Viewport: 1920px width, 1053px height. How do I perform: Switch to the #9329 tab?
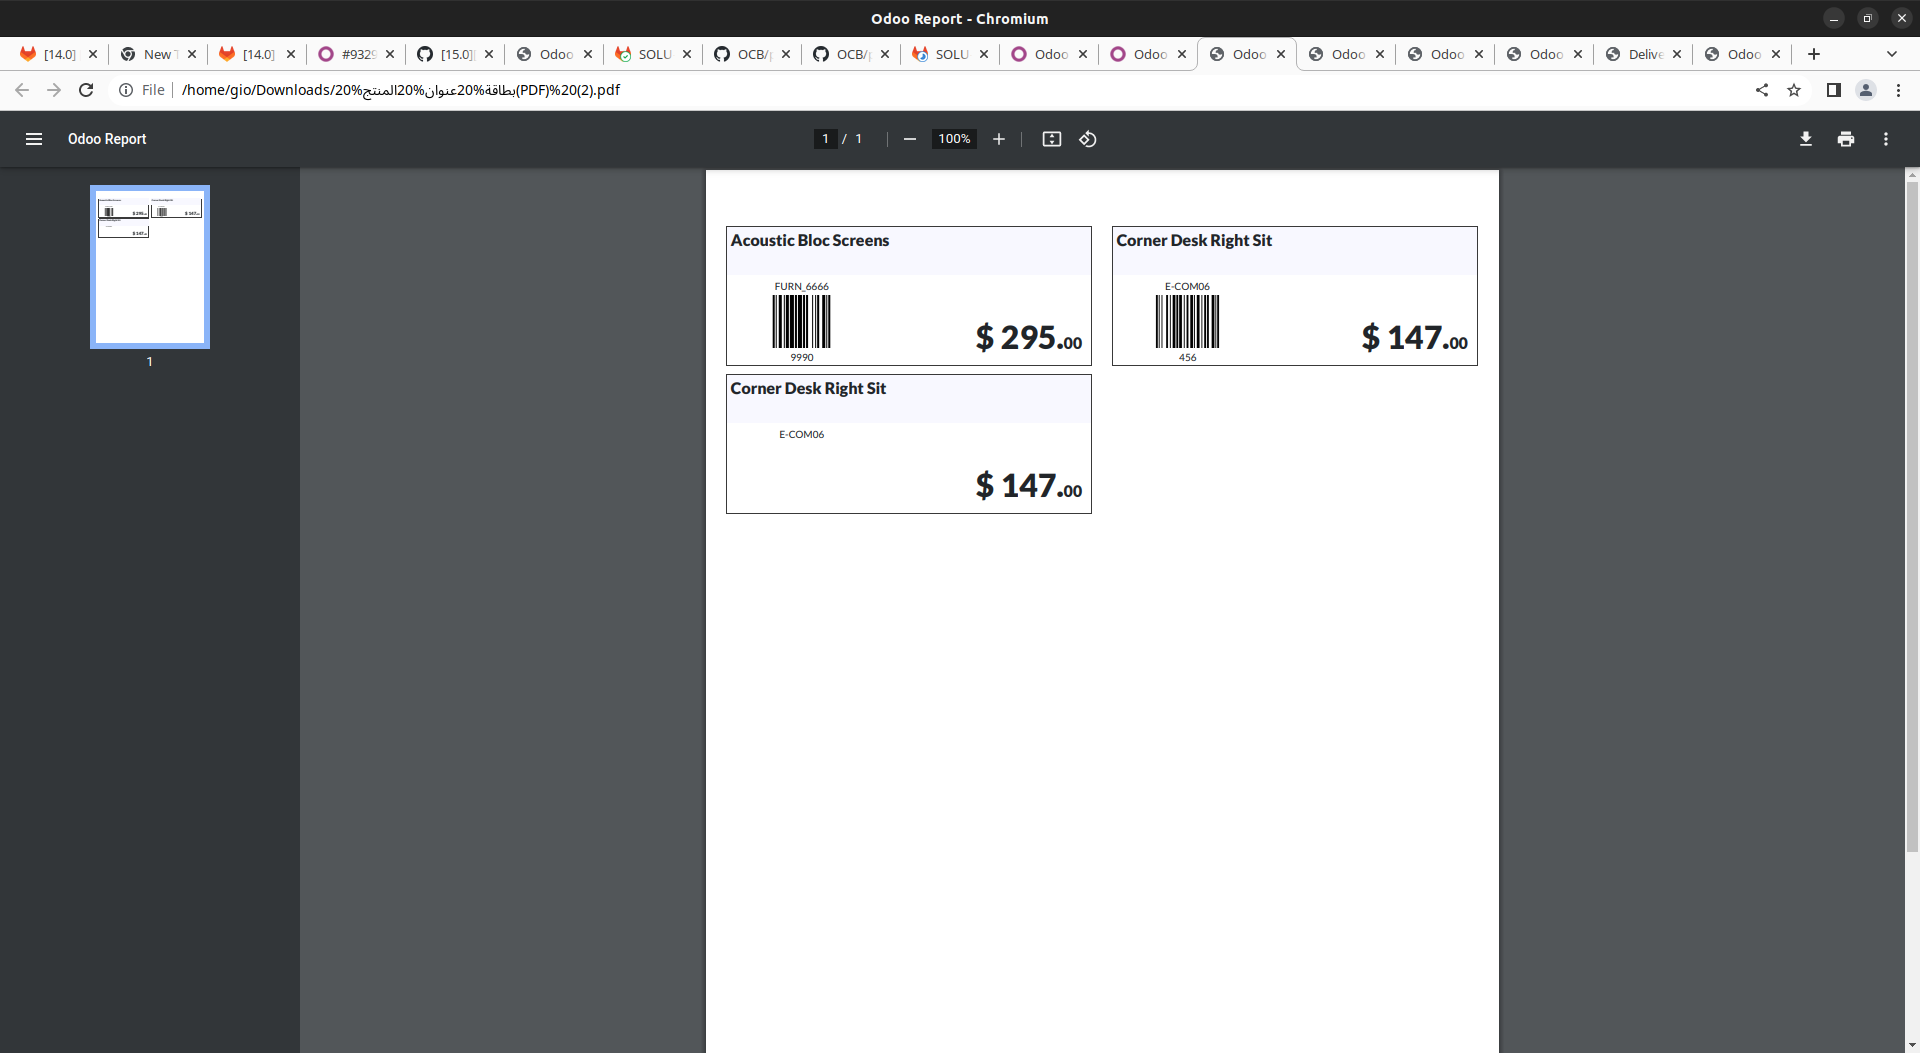pyautogui.click(x=356, y=54)
